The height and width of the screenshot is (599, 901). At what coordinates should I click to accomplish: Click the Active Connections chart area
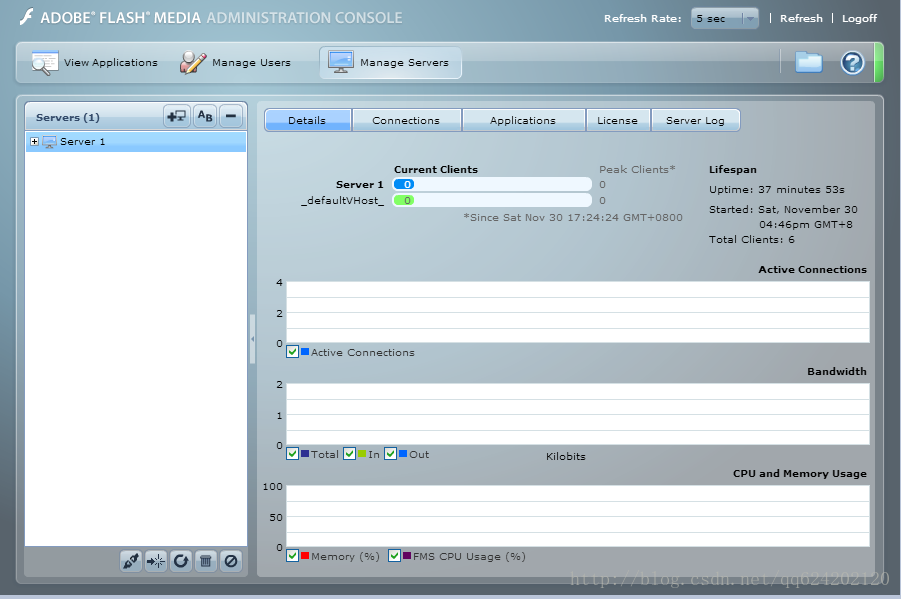[577, 312]
